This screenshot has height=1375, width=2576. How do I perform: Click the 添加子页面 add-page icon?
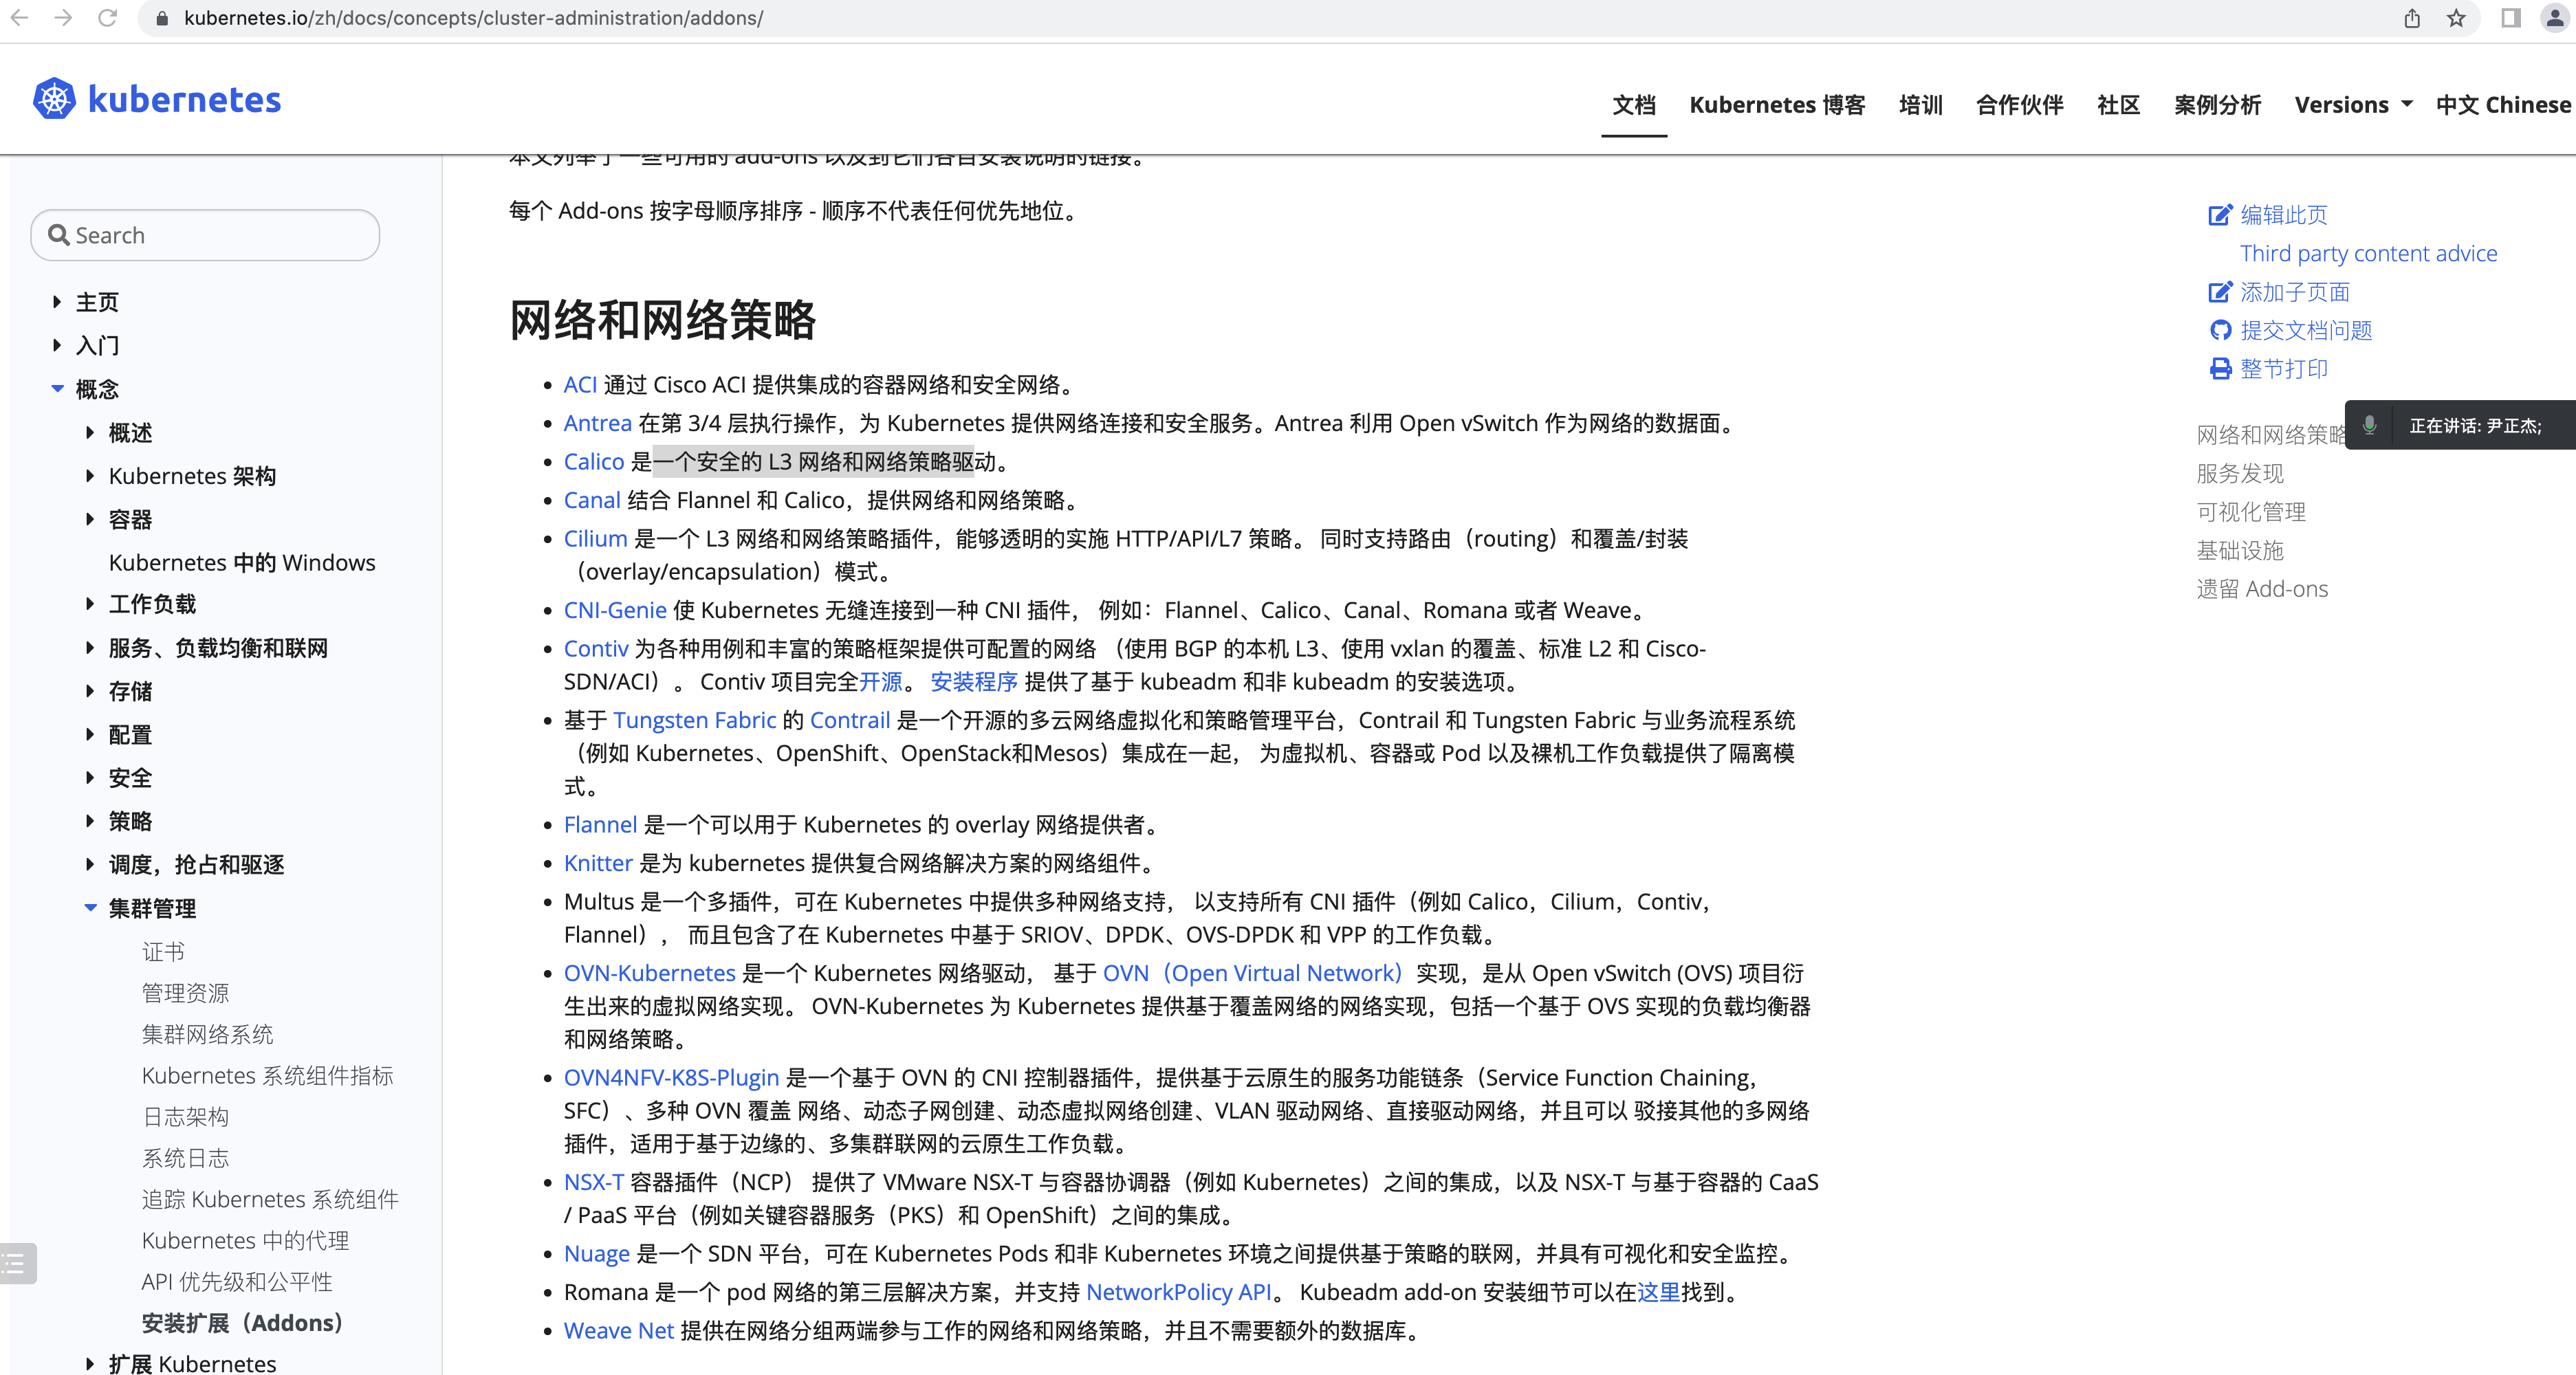(x=2221, y=291)
